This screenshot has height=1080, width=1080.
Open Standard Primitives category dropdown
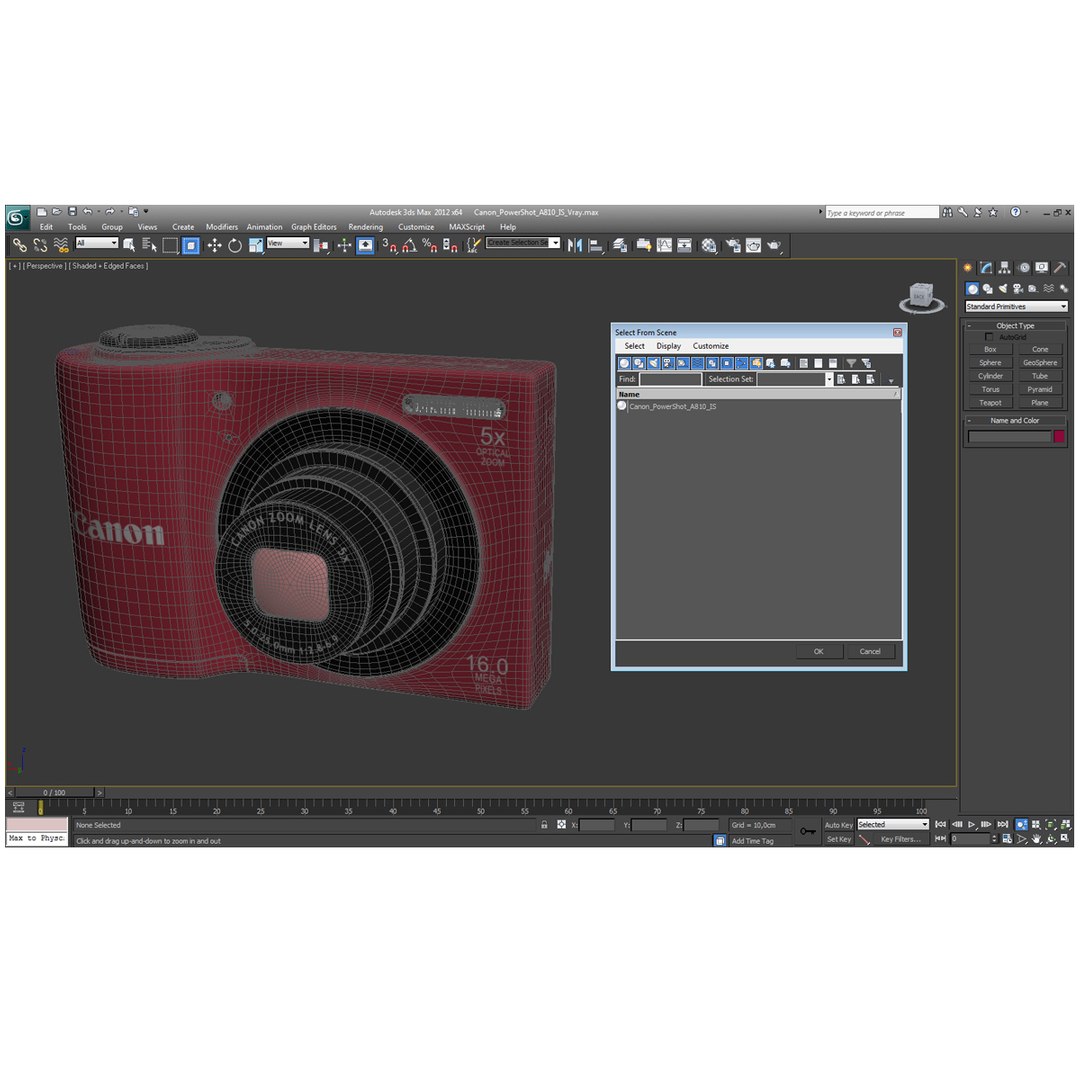coord(1016,307)
